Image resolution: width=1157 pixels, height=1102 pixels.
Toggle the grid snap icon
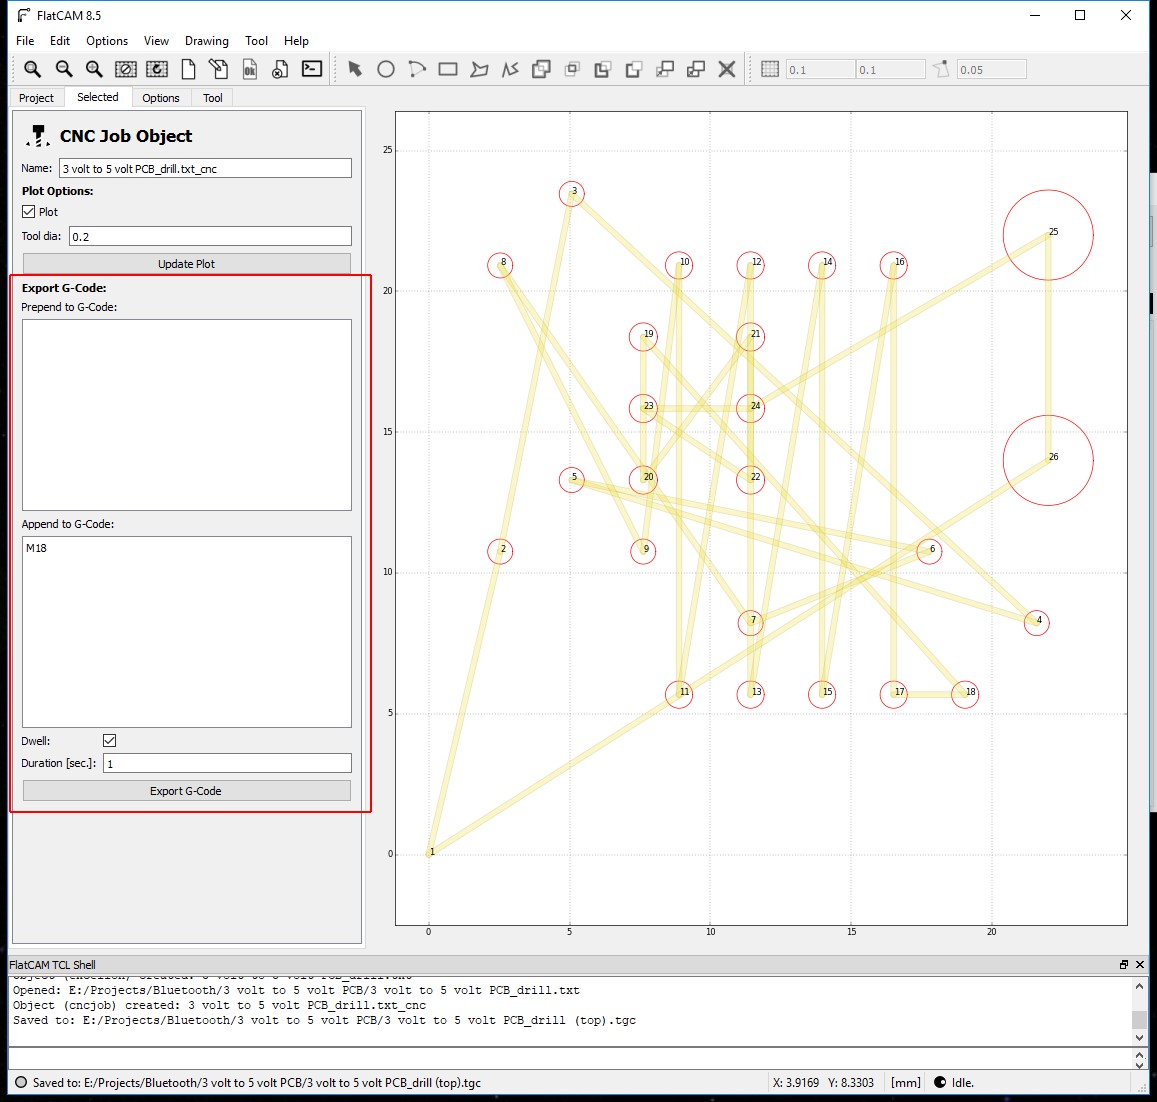click(770, 69)
